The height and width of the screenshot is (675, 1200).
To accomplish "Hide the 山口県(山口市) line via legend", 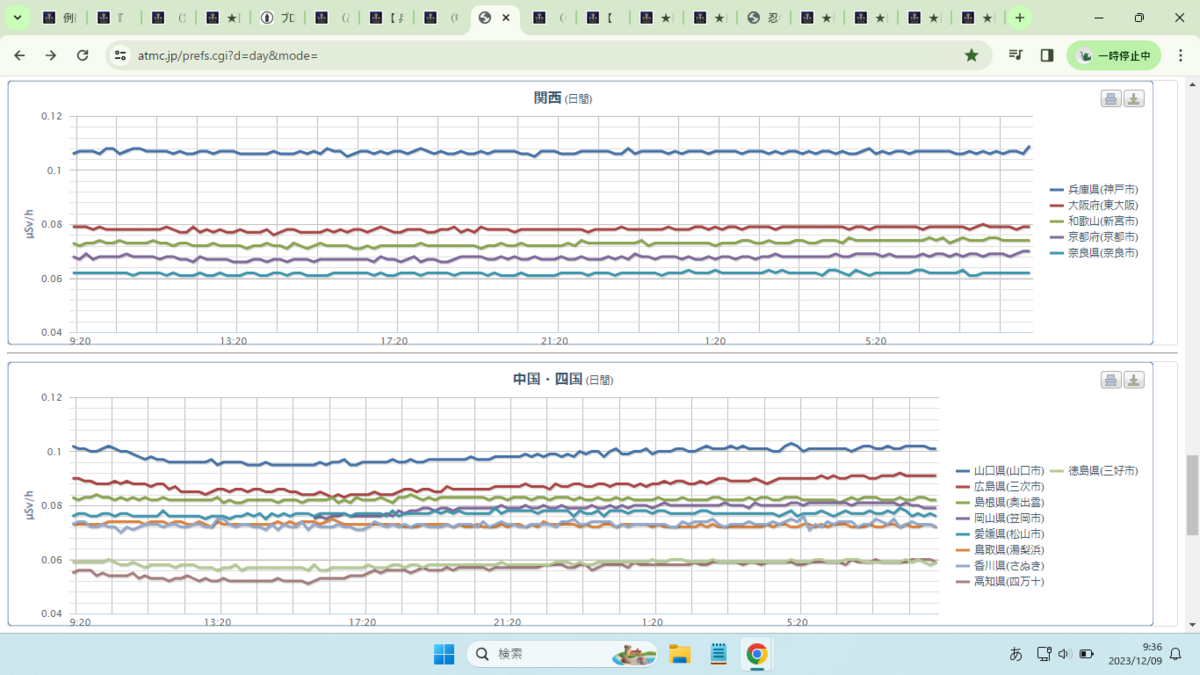I will [x=1000, y=470].
